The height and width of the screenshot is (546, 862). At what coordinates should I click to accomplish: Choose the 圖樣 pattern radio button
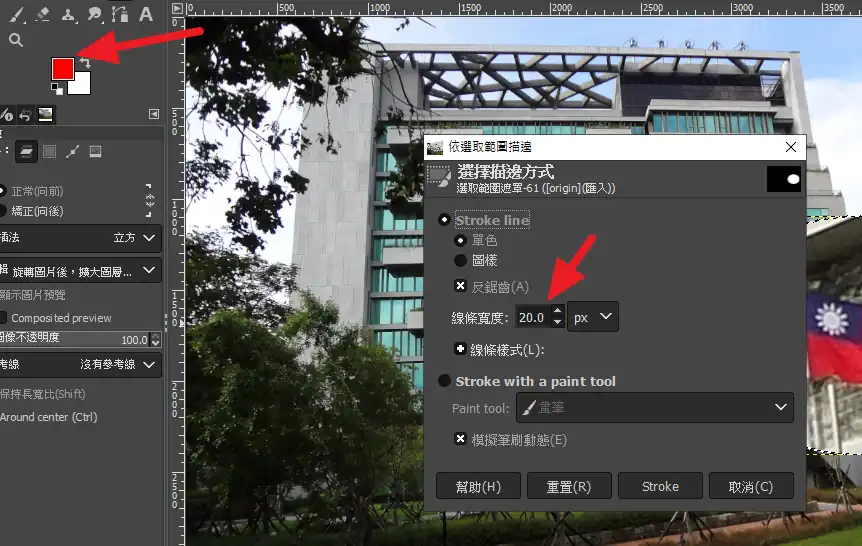[x=460, y=260]
